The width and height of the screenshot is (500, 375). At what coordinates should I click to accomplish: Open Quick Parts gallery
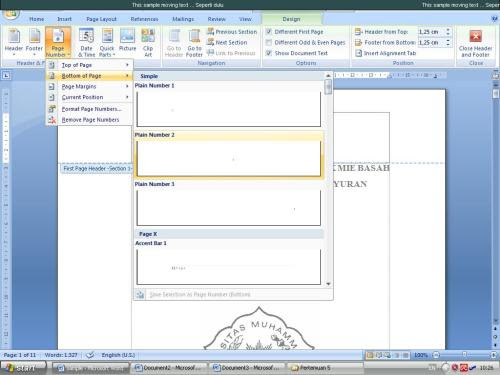[107, 42]
